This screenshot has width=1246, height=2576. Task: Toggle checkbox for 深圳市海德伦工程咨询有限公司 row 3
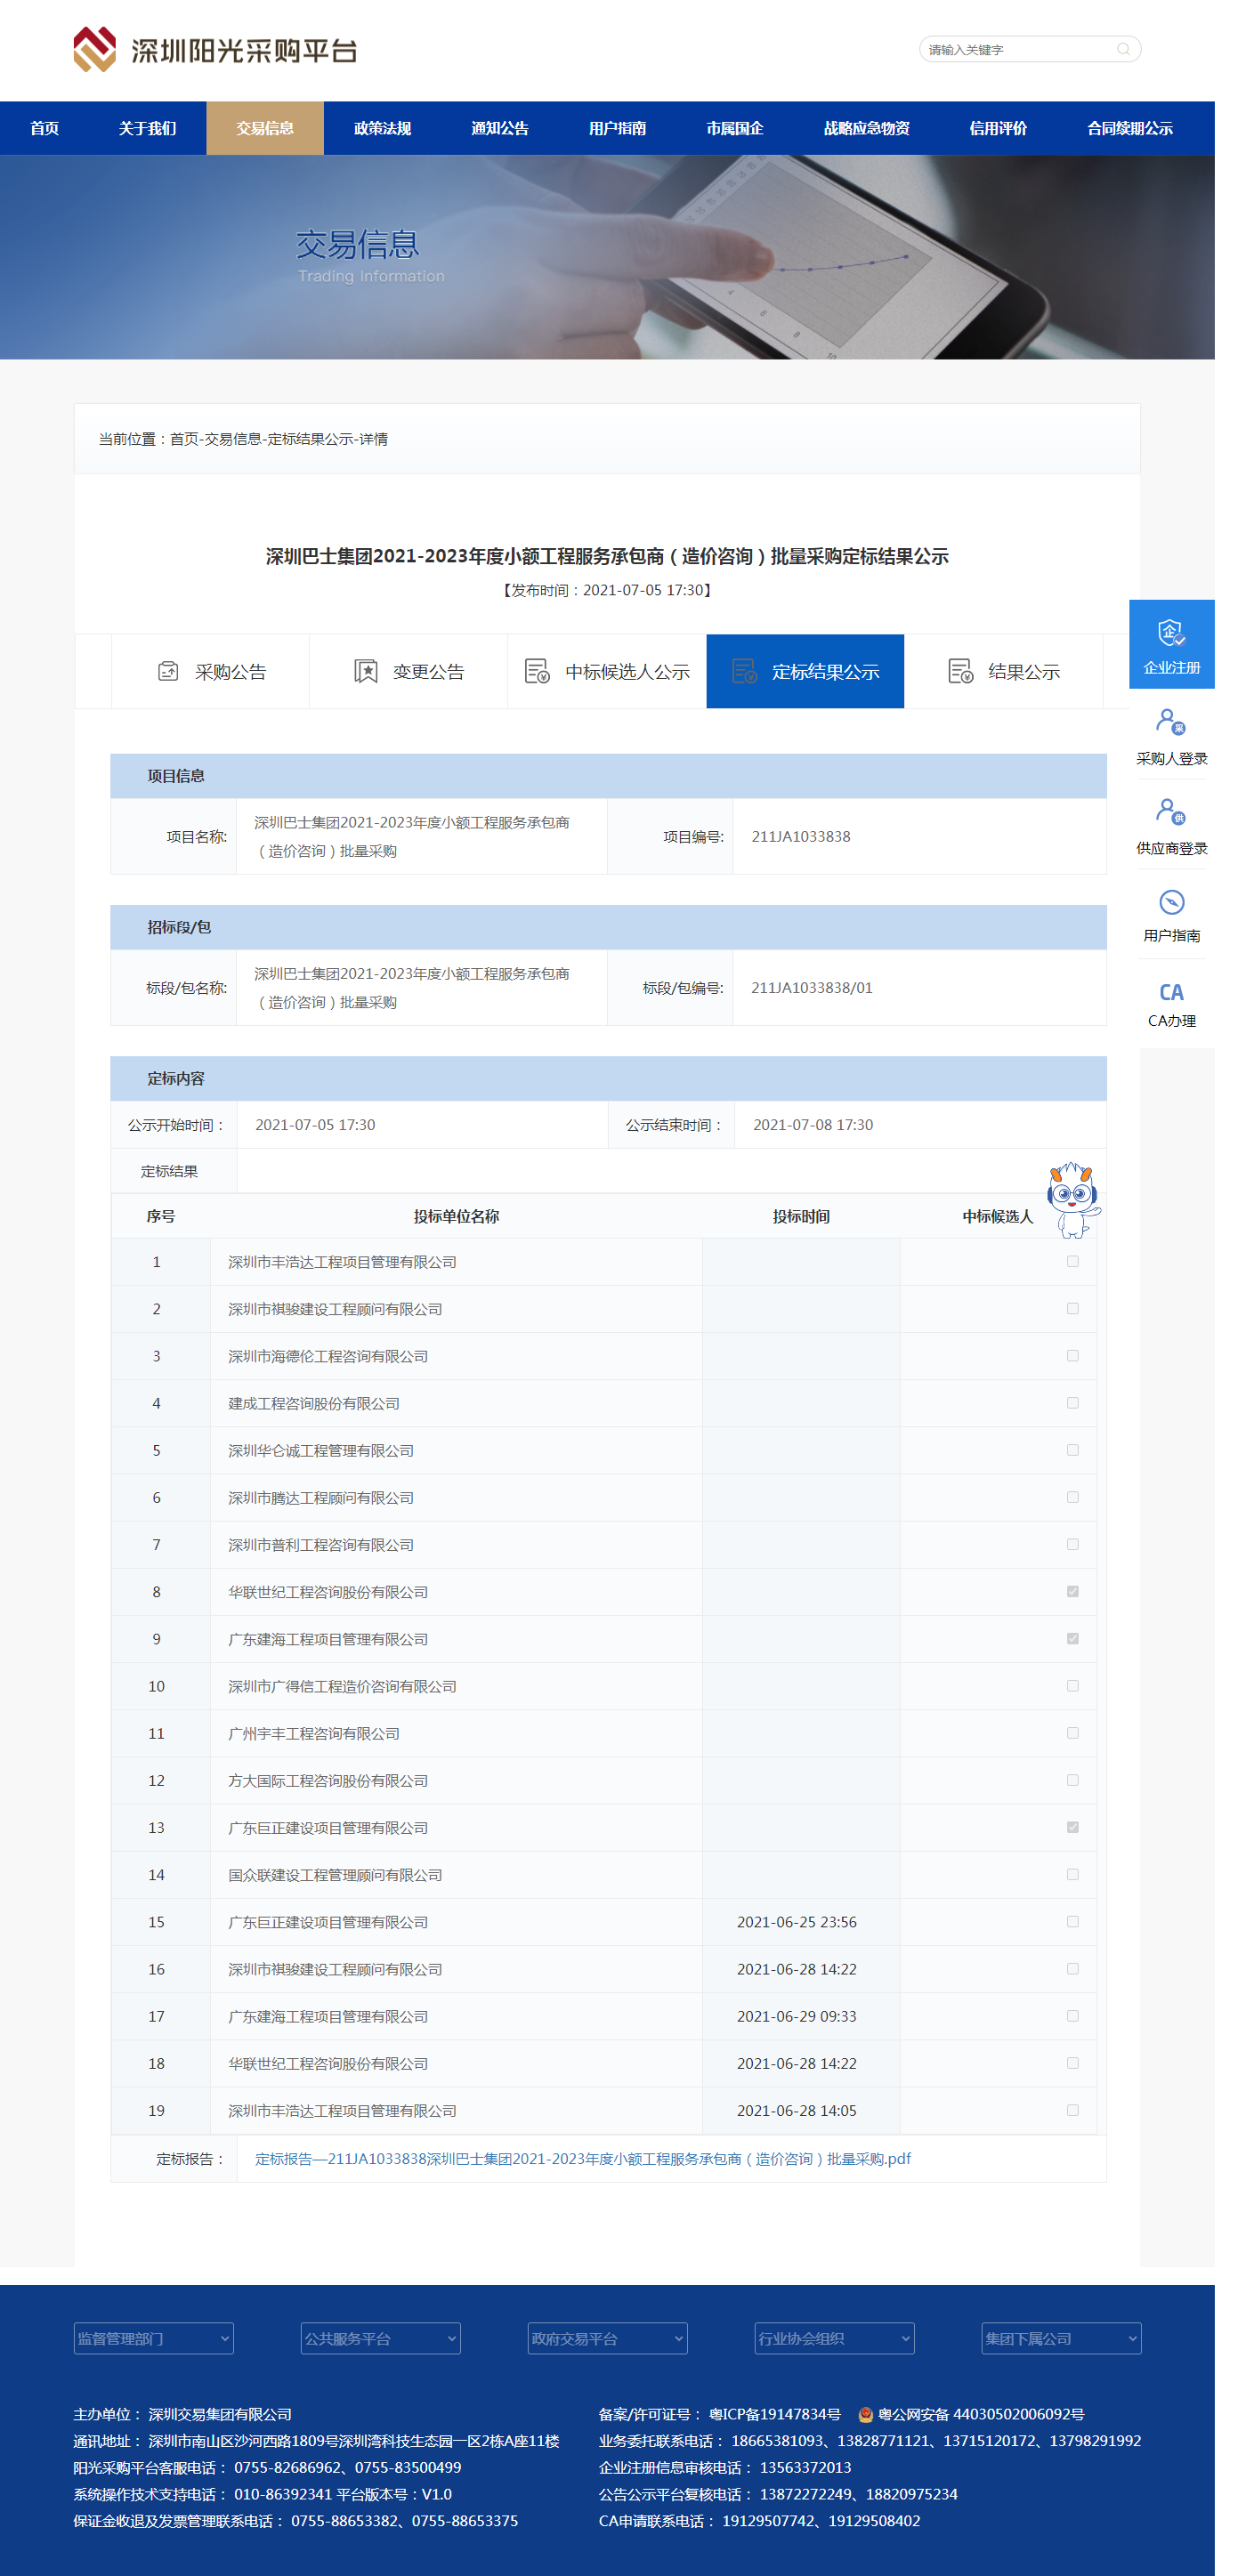tap(1073, 1356)
